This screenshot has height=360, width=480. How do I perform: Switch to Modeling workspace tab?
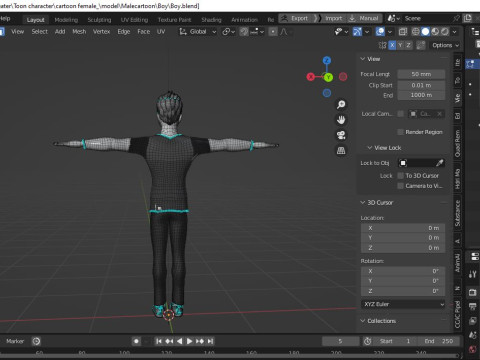point(66,20)
